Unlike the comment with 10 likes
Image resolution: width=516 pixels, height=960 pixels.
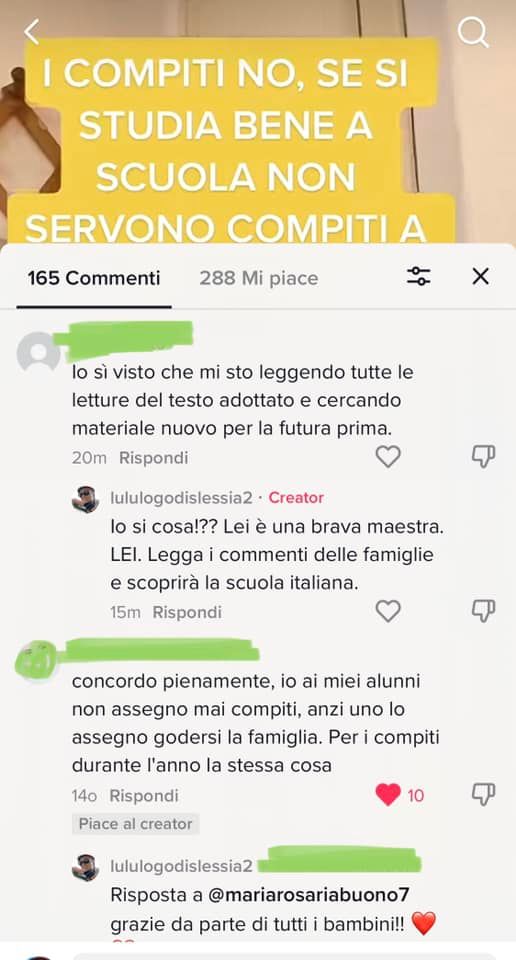click(387, 795)
